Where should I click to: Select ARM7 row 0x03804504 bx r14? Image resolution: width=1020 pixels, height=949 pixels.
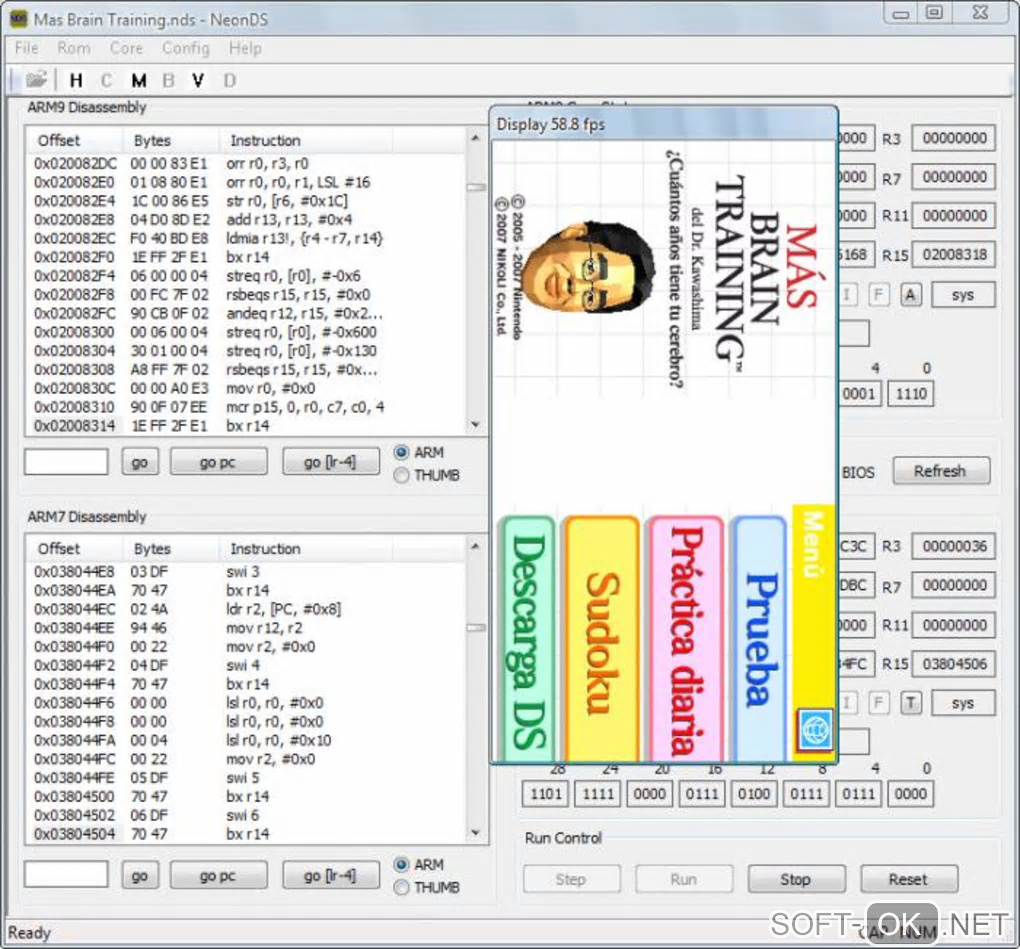(247, 834)
